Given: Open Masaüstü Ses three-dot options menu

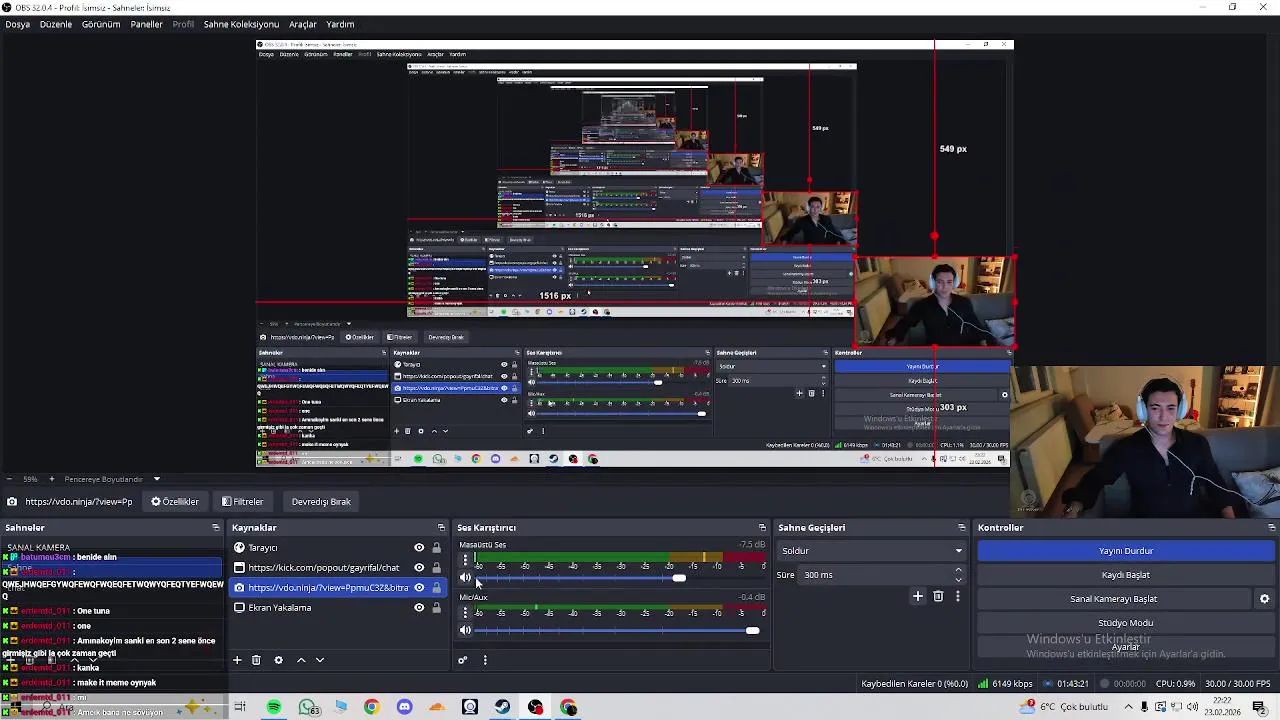Looking at the screenshot, I should pyautogui.click(x=465, y=560).
